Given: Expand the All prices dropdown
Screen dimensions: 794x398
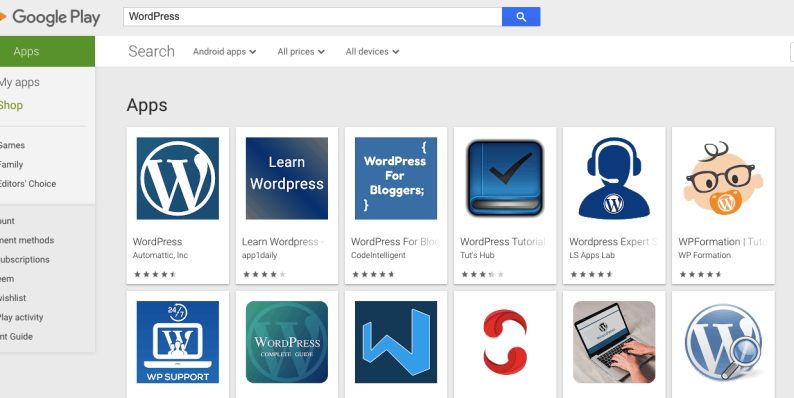Looking at the screenshot, I should coord(301,52).
